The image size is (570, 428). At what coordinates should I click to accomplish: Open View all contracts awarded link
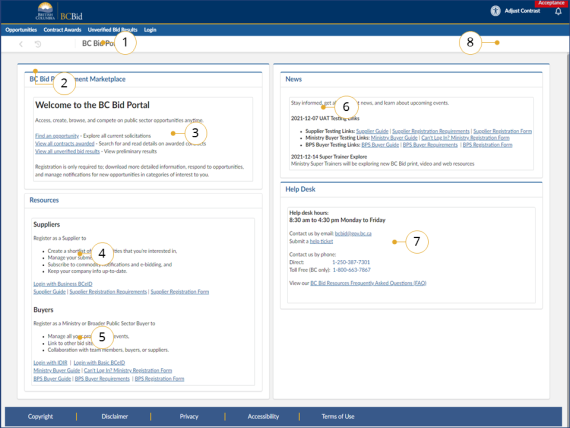point(65,144)
